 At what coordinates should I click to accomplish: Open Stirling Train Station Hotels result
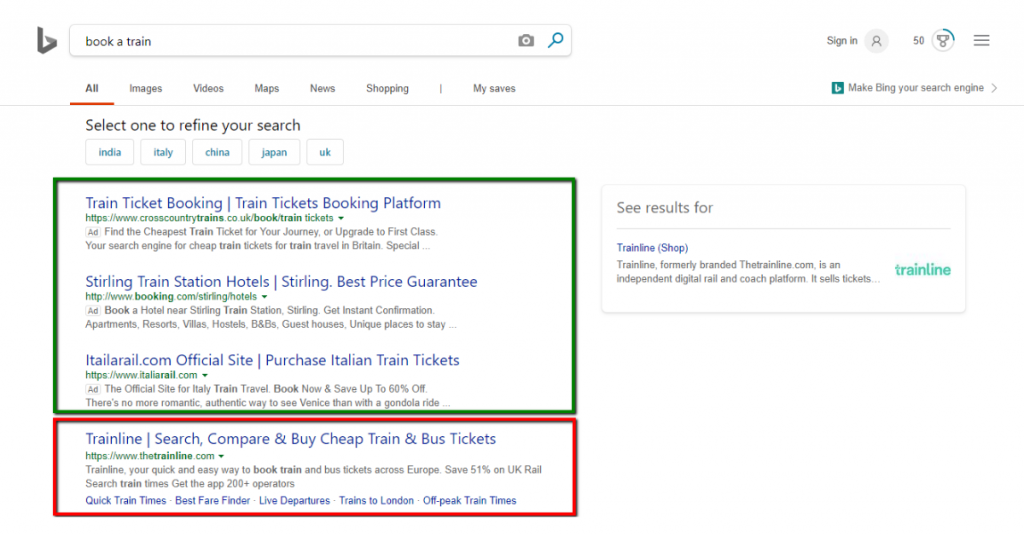(x=281, y=281)
